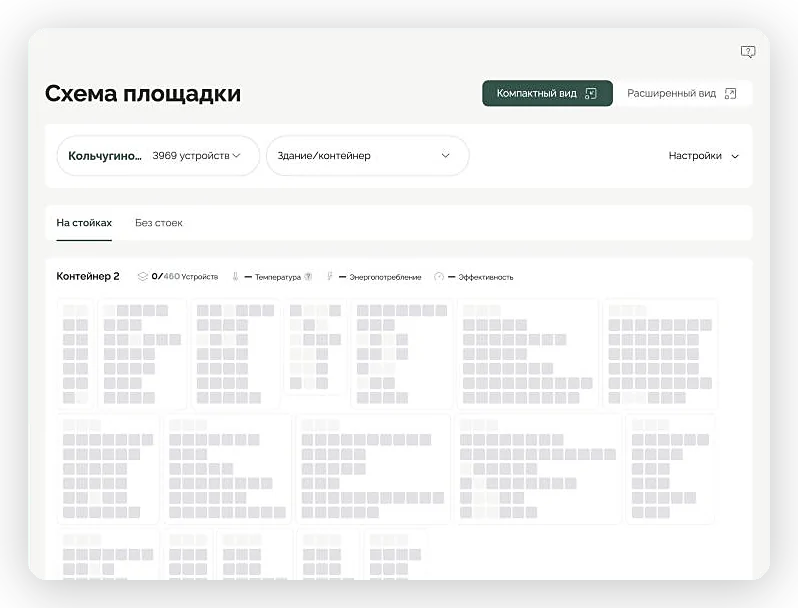Click the Температура help question icon

click(x=308, y=277)
